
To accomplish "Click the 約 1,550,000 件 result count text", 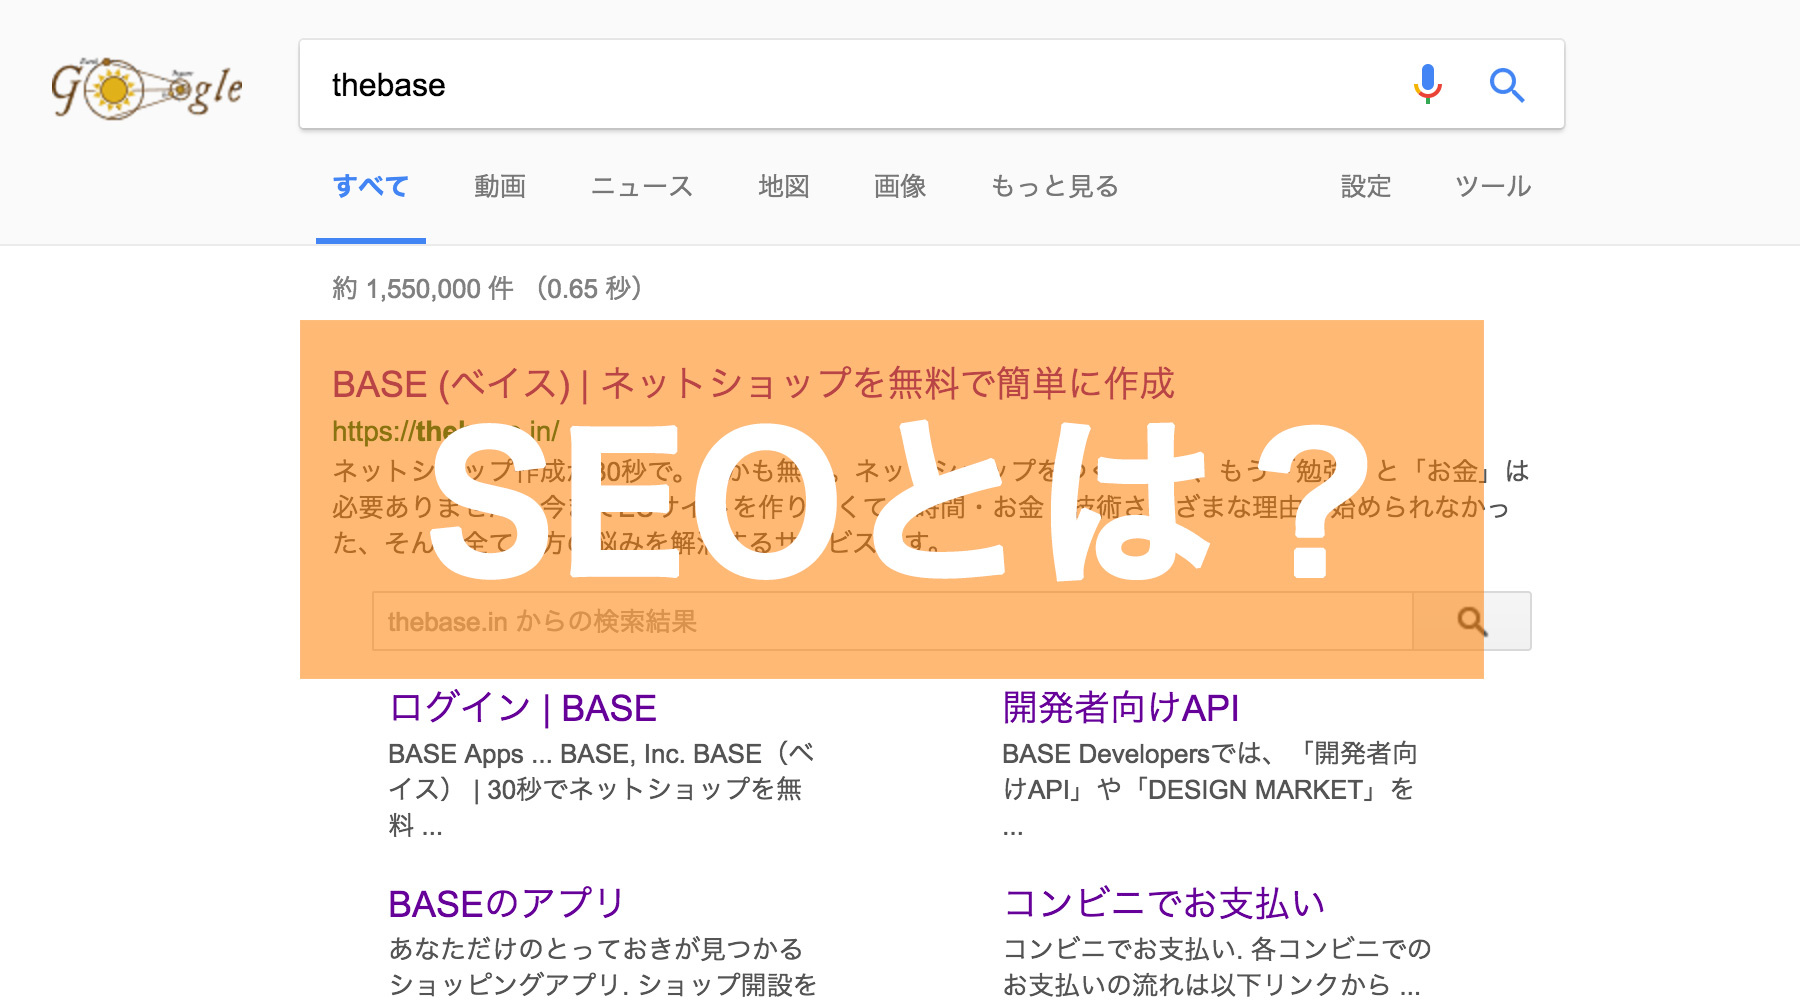I will point(488,289).
